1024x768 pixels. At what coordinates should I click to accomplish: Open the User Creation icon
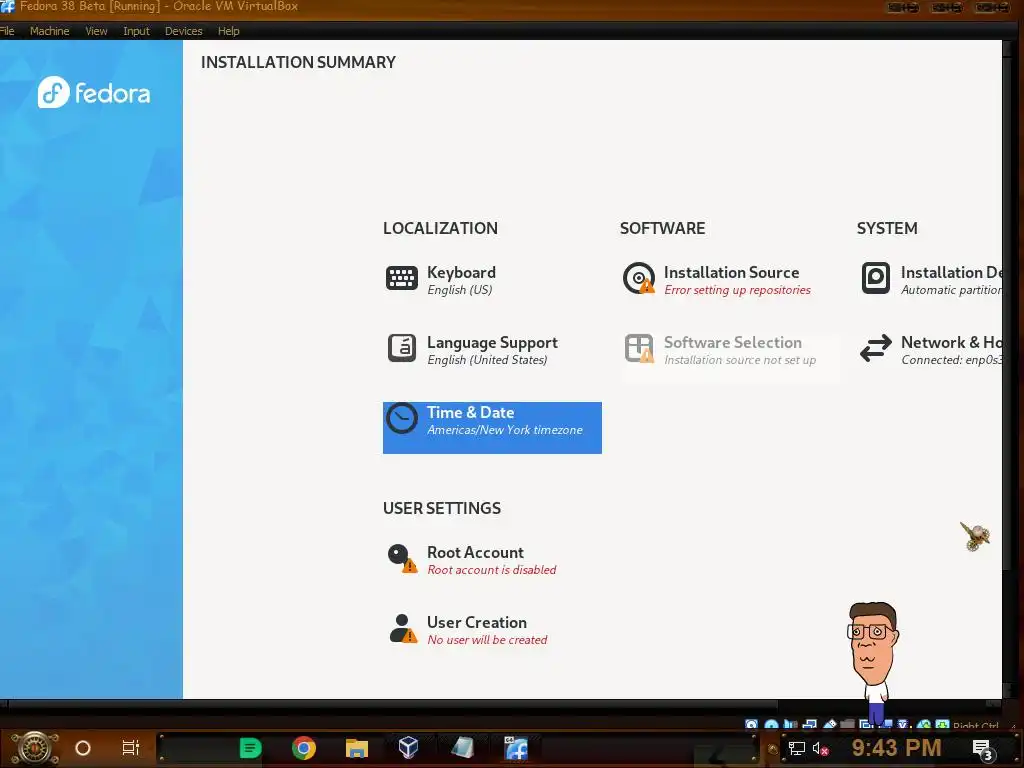pyautogui.click(x=402, y=628)
